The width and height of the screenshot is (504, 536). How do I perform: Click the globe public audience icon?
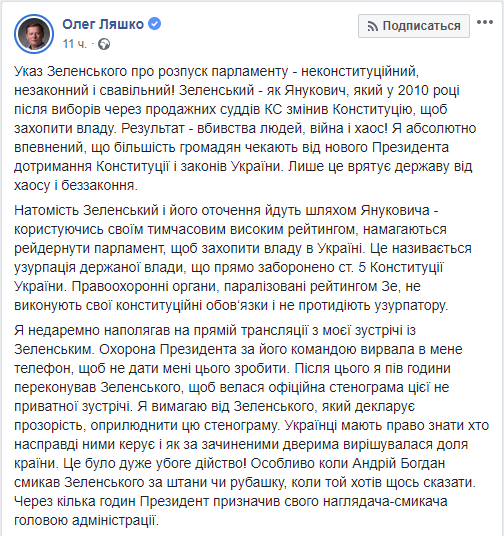pyautogui.click(x=104, y=44)
